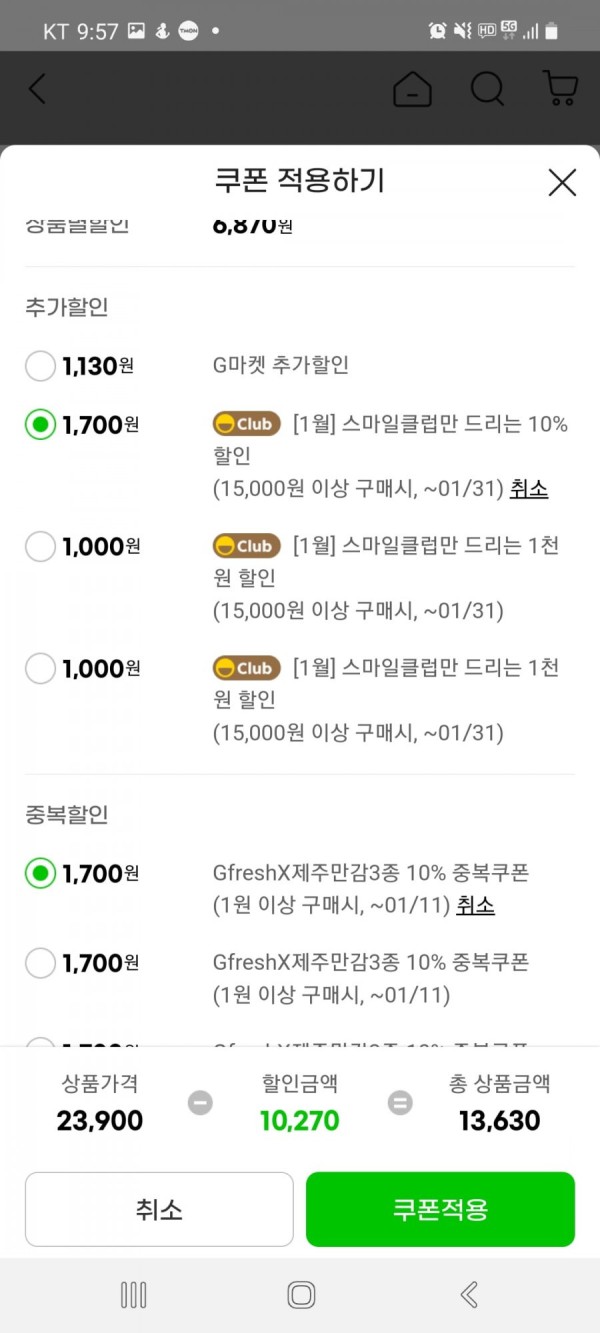Screen dimensions: 600x1333
Task: Tap the white 취소 button
Action: (x=159, y=1209)
